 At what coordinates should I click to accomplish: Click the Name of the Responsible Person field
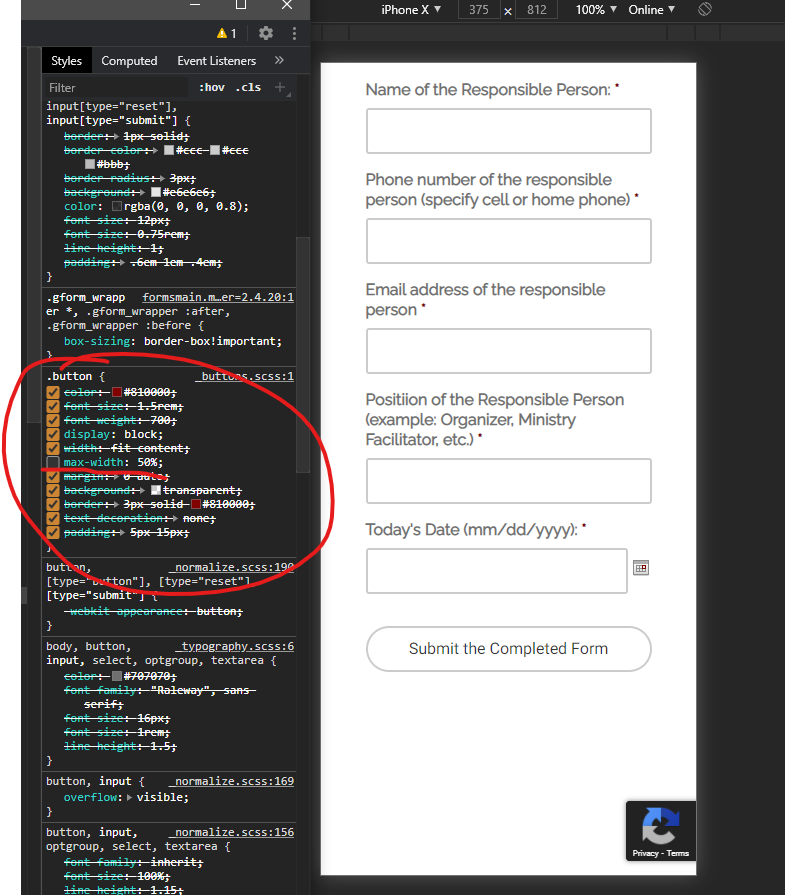508,131
